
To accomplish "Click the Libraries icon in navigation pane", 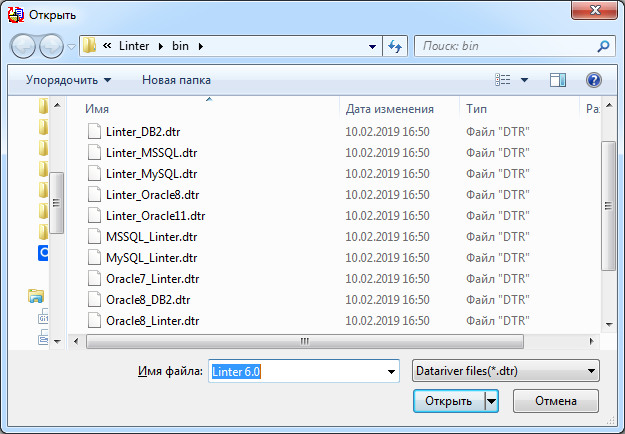I will tap(36, 296).
